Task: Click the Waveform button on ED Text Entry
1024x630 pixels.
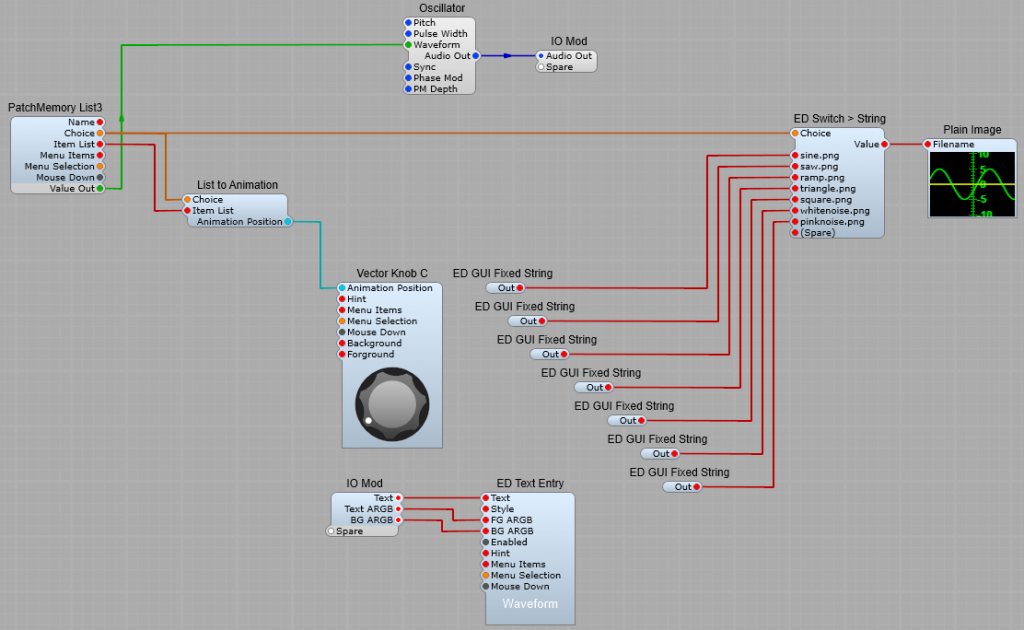Action: [x=530, y=604]
